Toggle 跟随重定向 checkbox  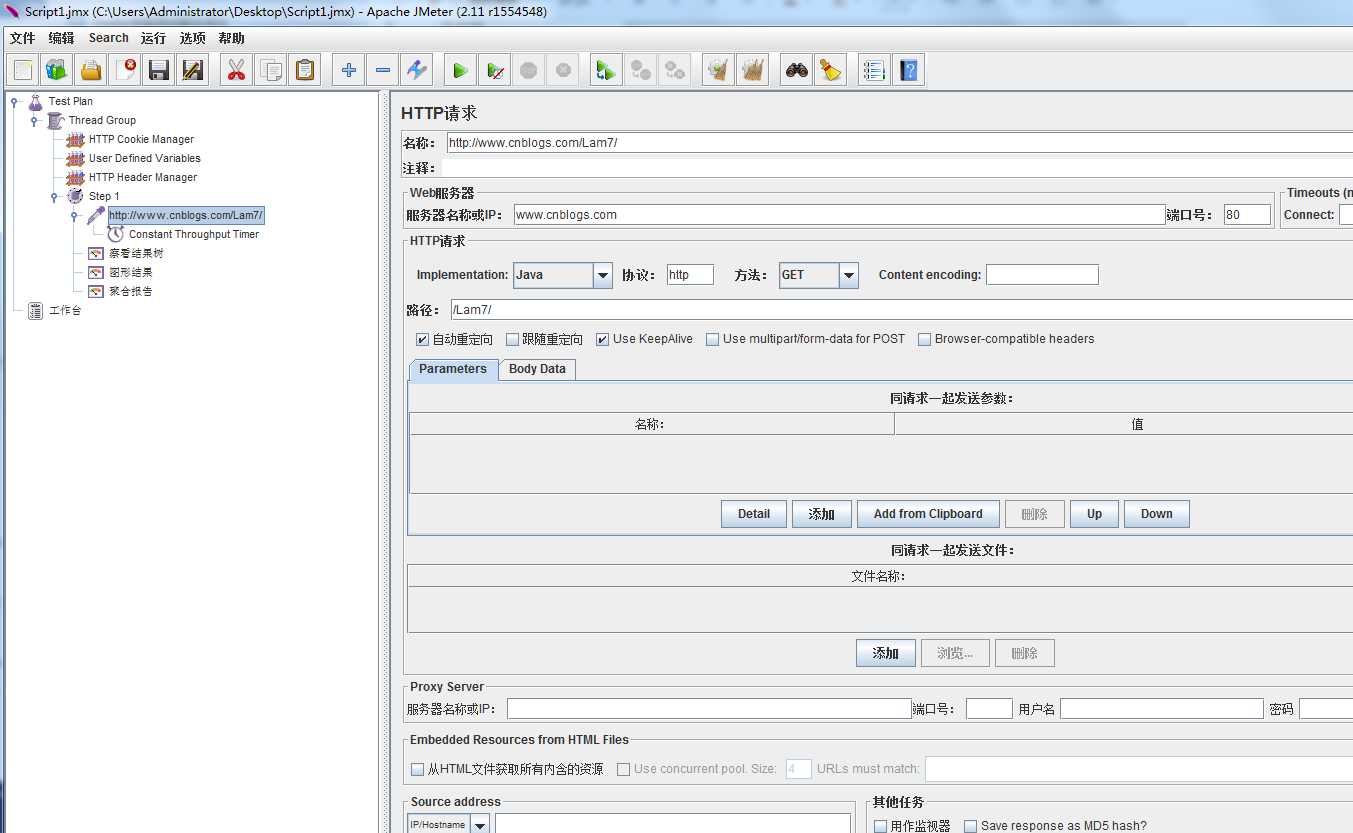click(512, 339)
